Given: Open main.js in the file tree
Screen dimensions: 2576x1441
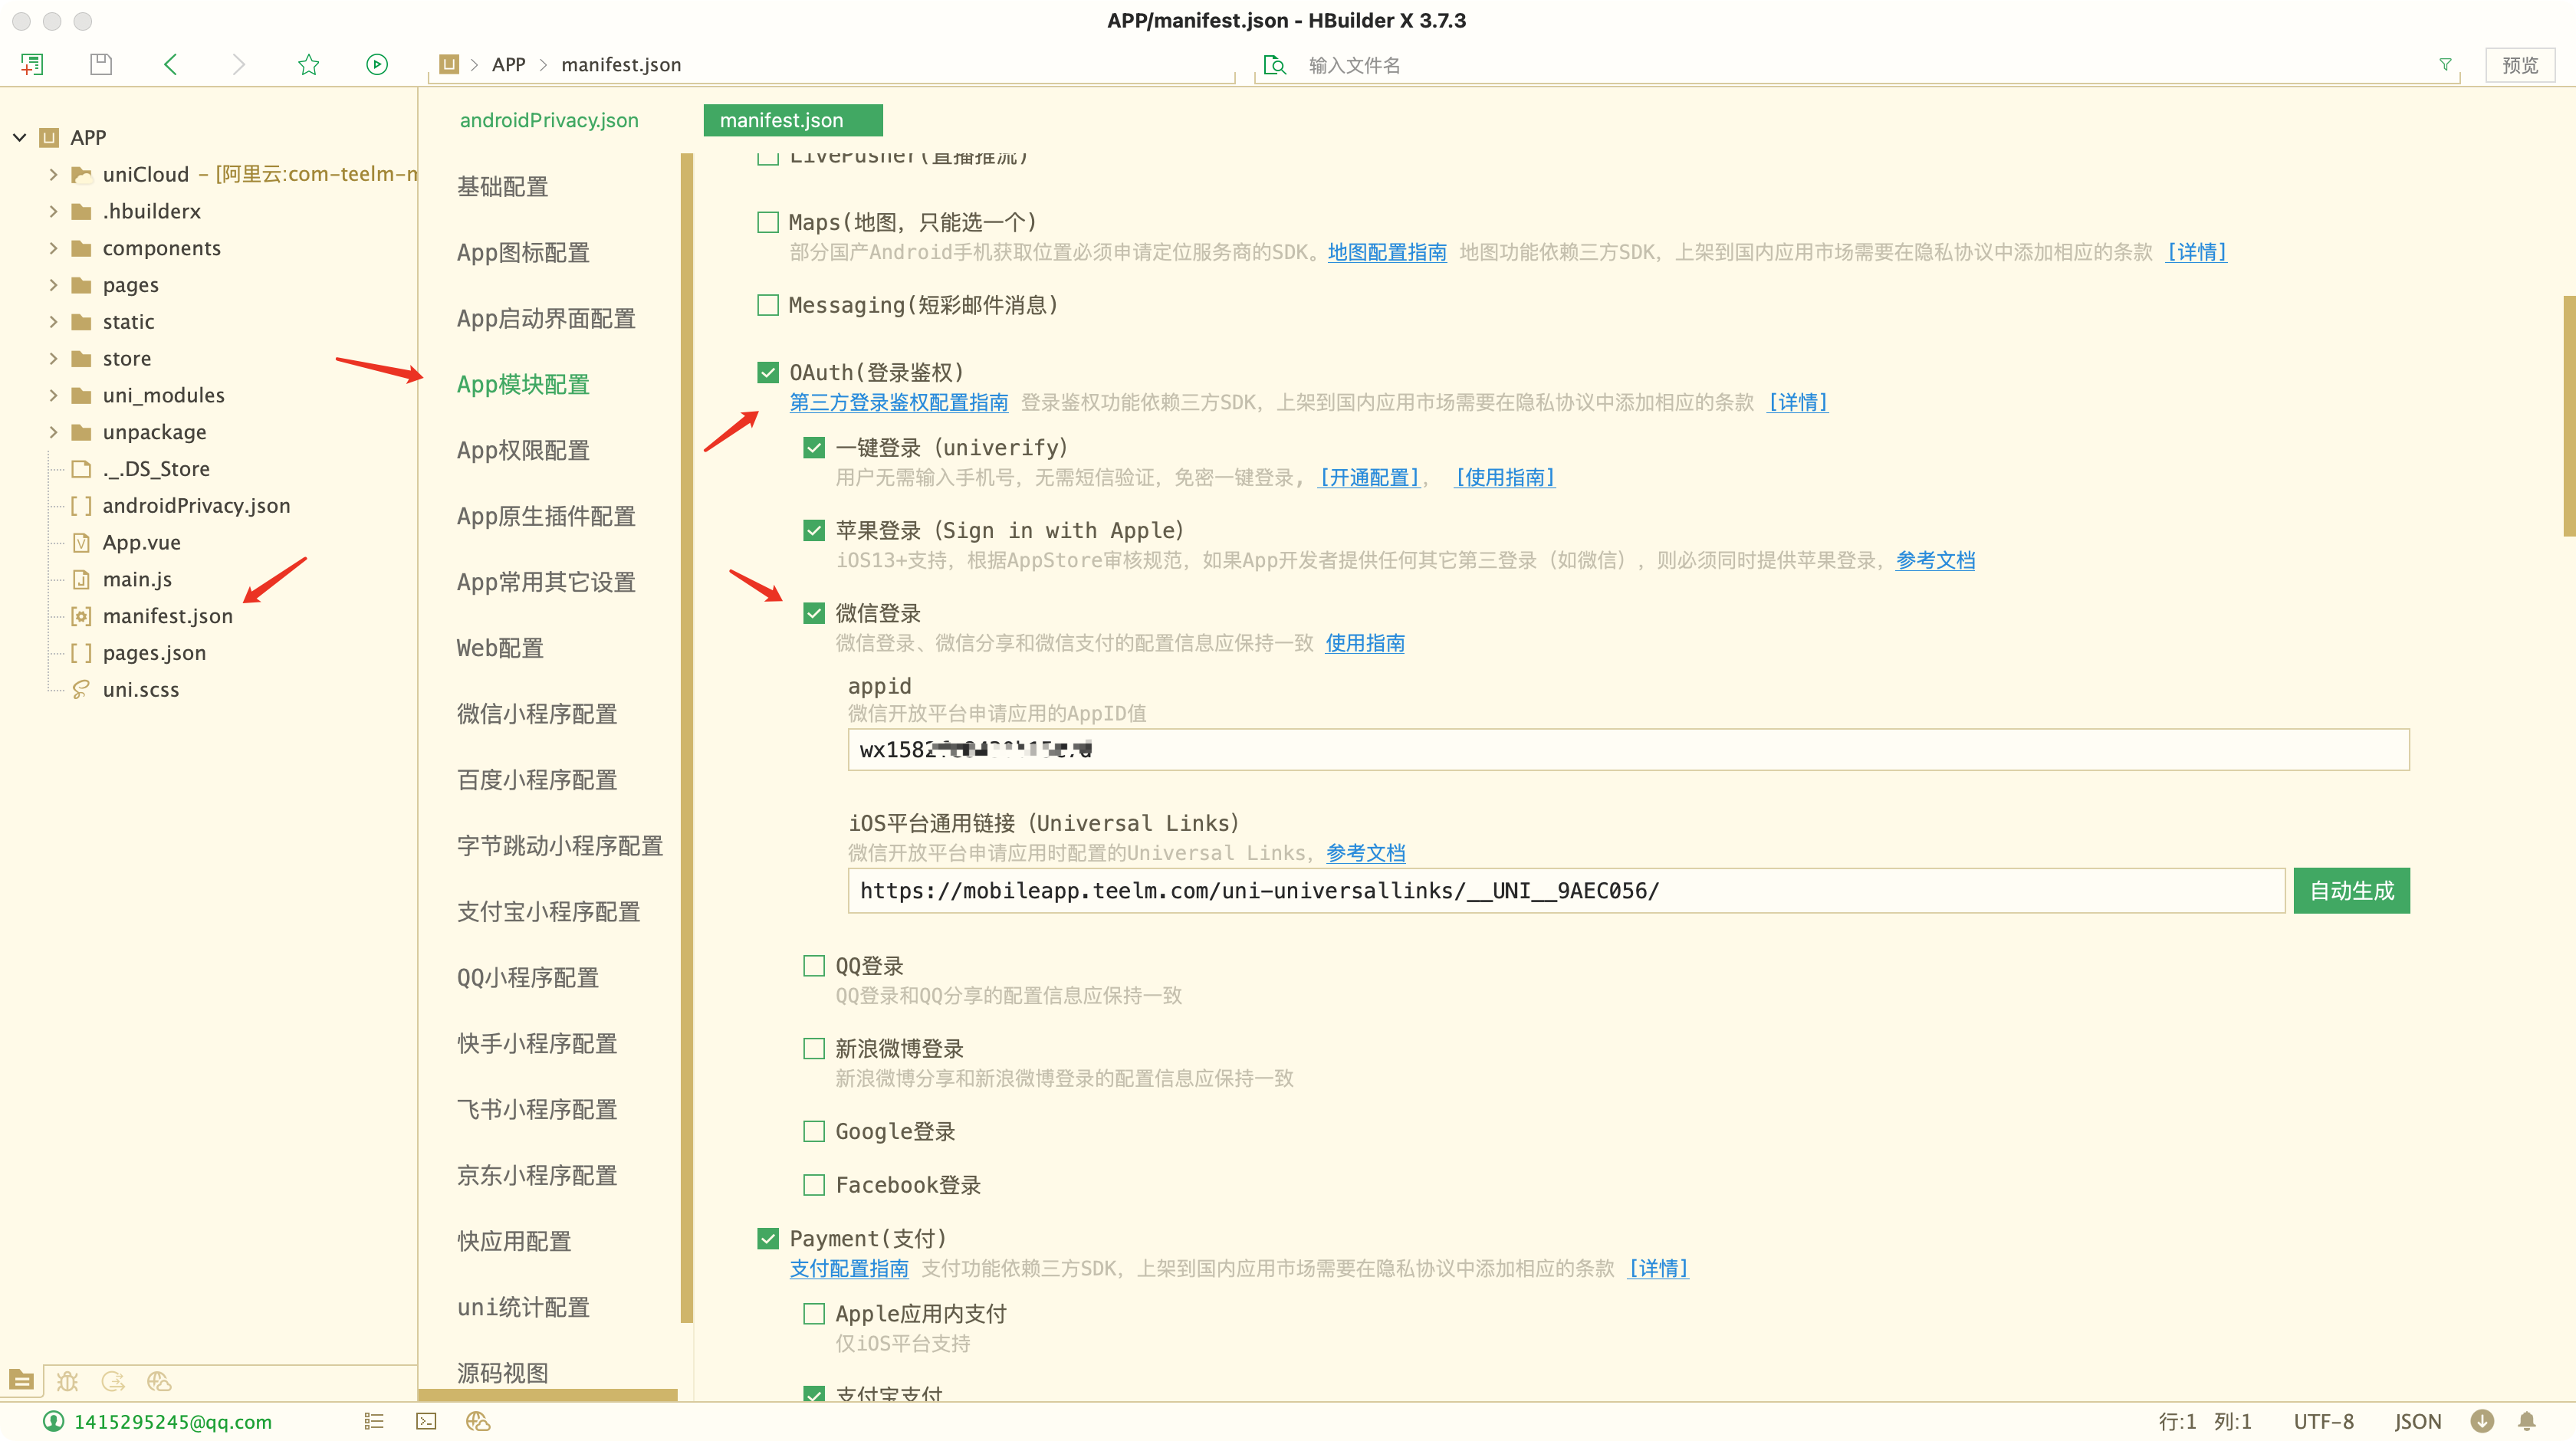Looking at the screenshot, I should point(137,579).
